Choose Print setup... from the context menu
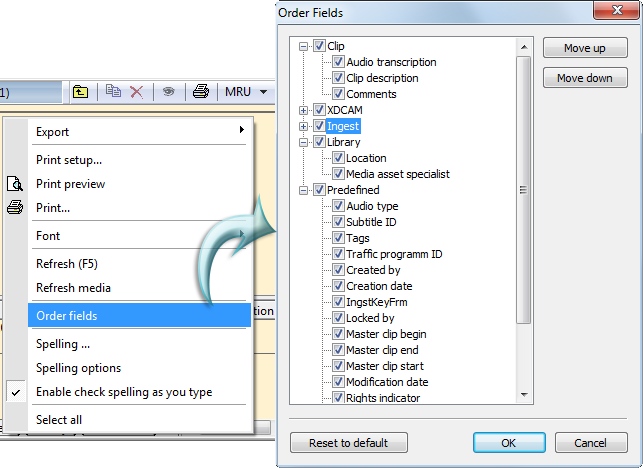Image resolution: width=643 pixels, height=468 pixels. tap(139, 160)
